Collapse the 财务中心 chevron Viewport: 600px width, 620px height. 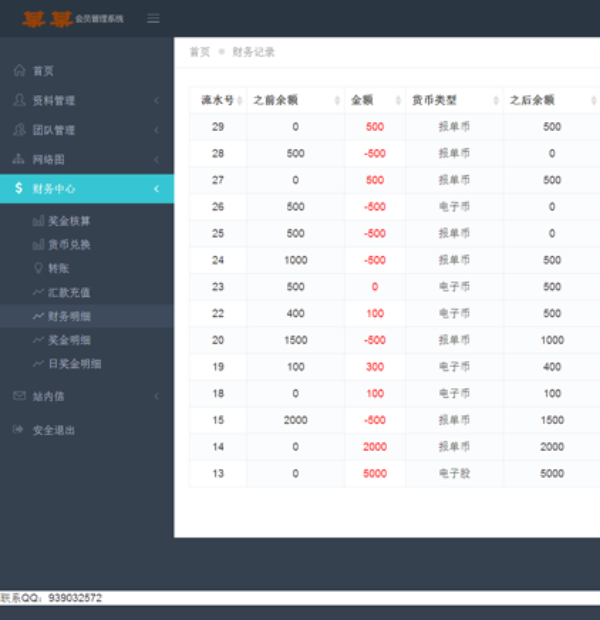pyautogui.click(x=156, y=189)
